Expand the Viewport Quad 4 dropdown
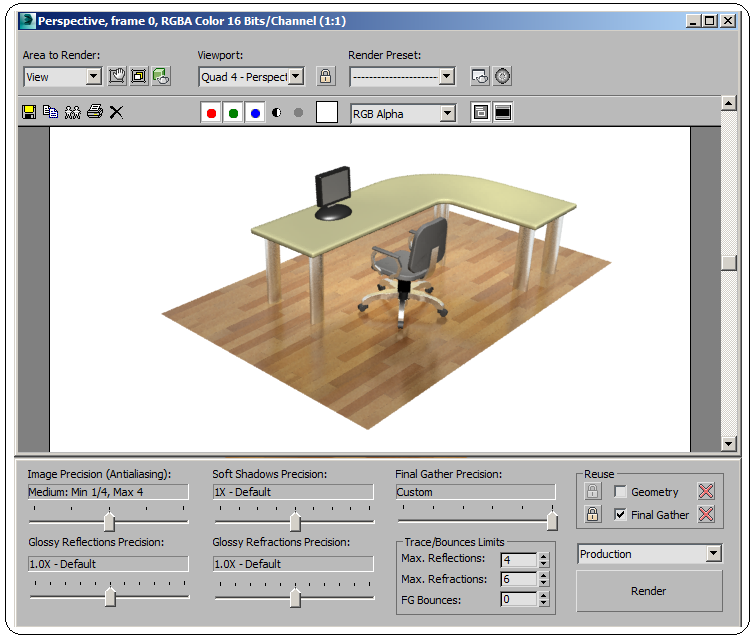Screen dimensions: 754x639 pyautogui.click(x=296, y=77)
